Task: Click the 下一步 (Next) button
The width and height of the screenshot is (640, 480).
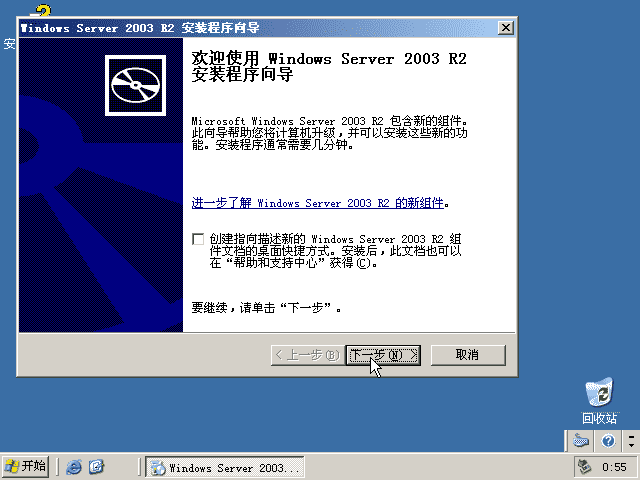Action: click(x=383, y=355)
